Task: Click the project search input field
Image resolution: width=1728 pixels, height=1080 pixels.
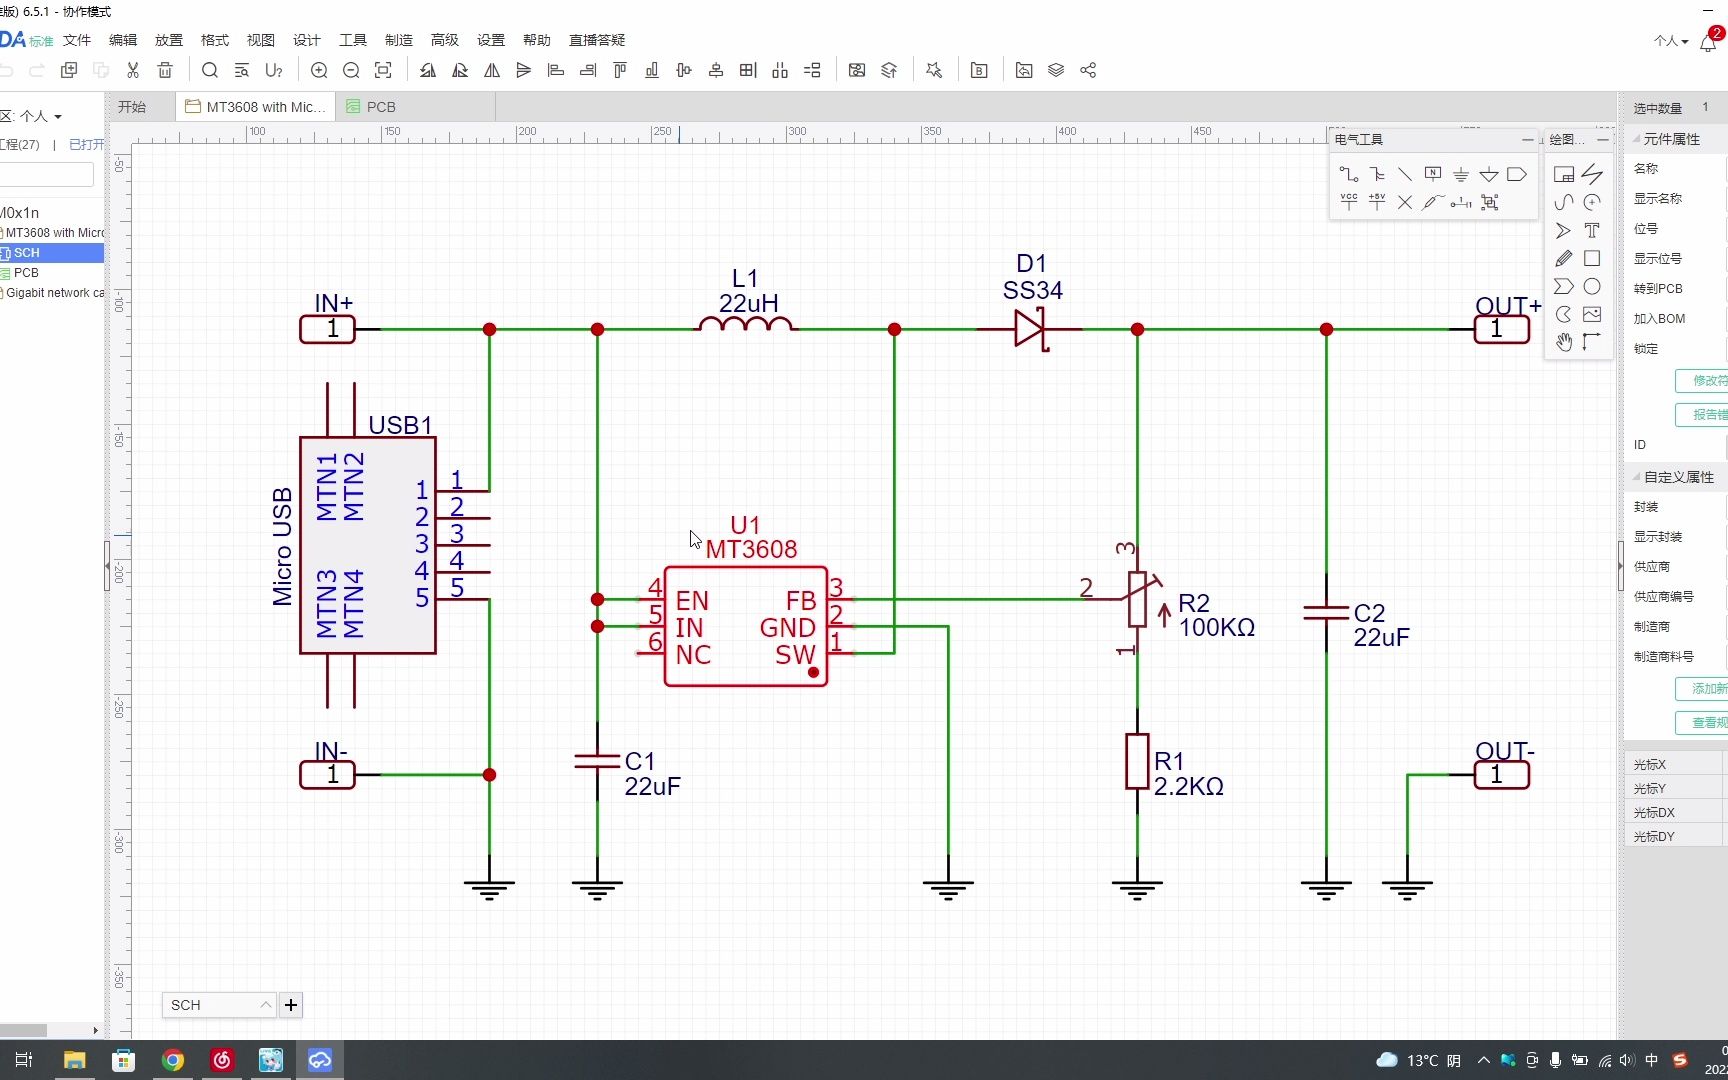Action: (47, 175)
